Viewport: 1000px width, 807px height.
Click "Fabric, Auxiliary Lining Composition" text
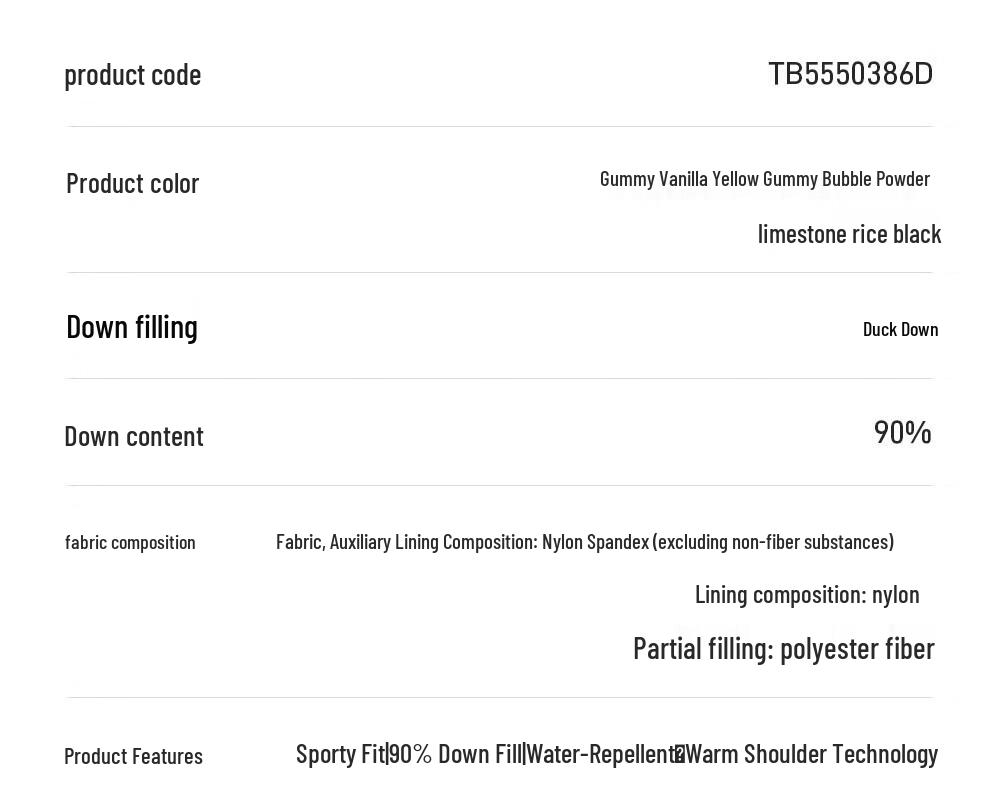[x=406, y=542]
